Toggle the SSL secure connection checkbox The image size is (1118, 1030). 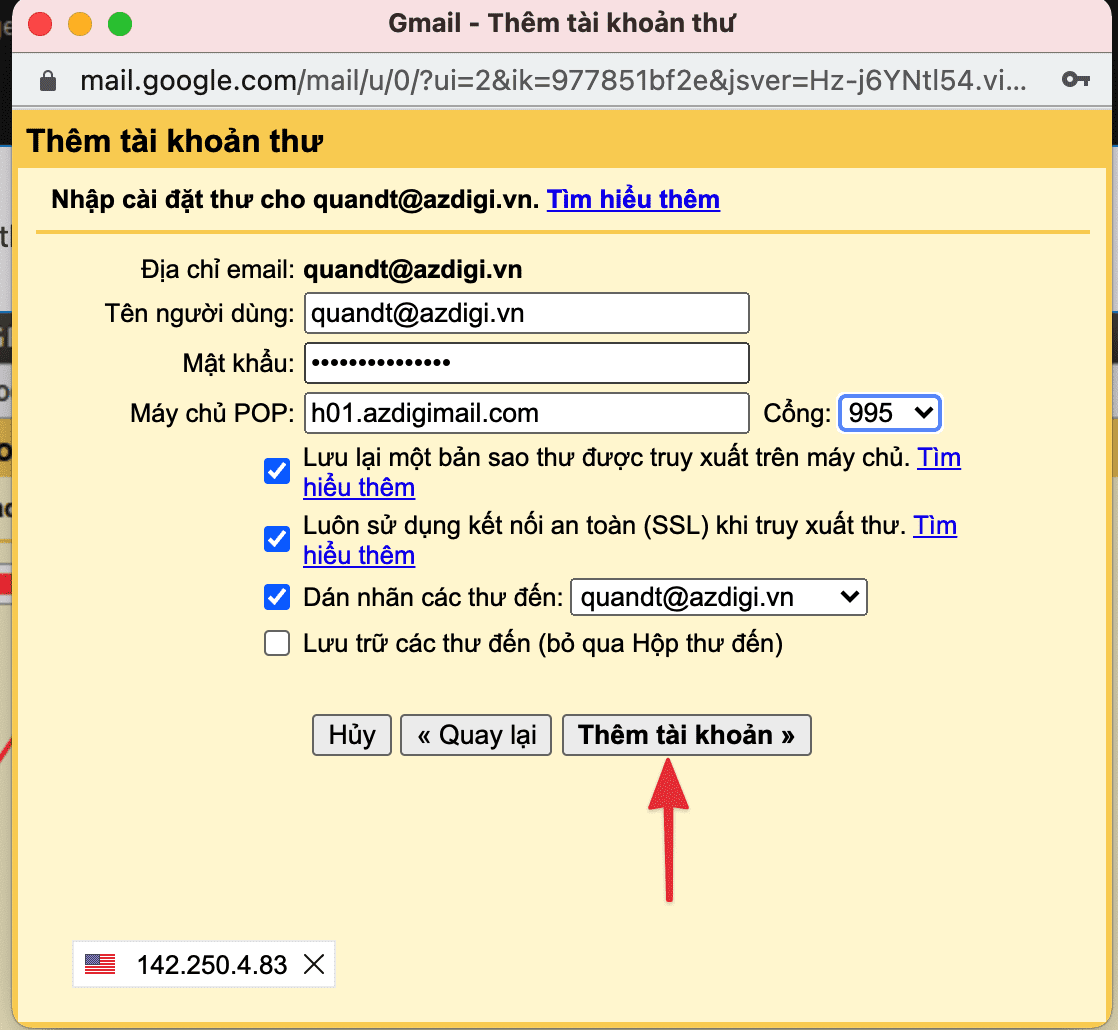tap(277, 539)
